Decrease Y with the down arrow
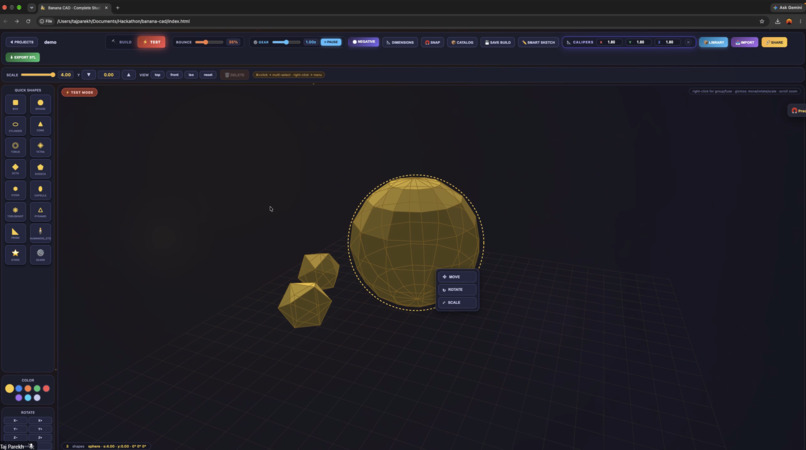 (x=88, y=75)
